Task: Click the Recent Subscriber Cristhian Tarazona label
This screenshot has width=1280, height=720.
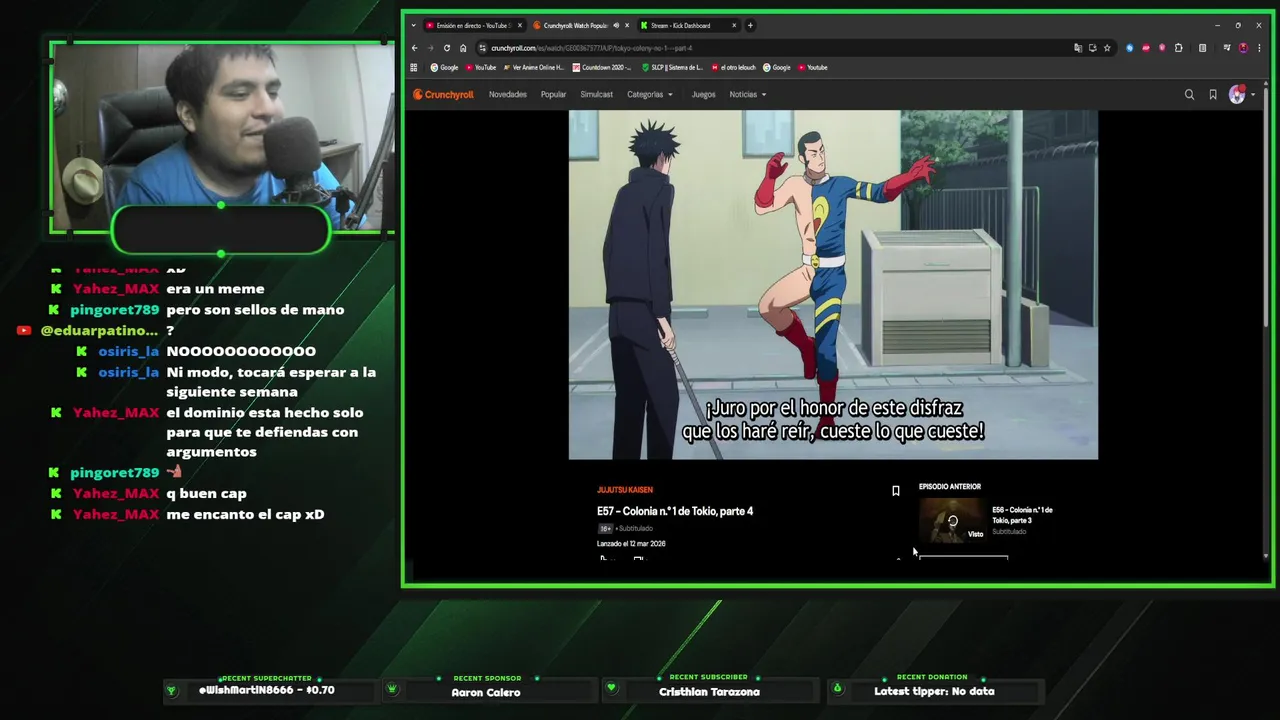Action: [x=709, y=692]
